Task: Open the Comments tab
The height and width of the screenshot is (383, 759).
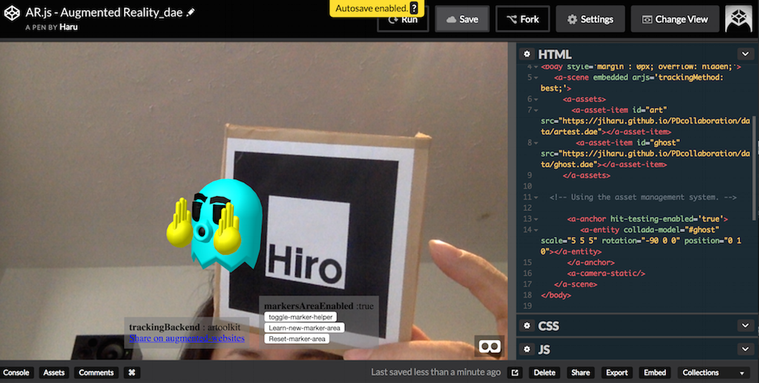Action: (96, 372)
